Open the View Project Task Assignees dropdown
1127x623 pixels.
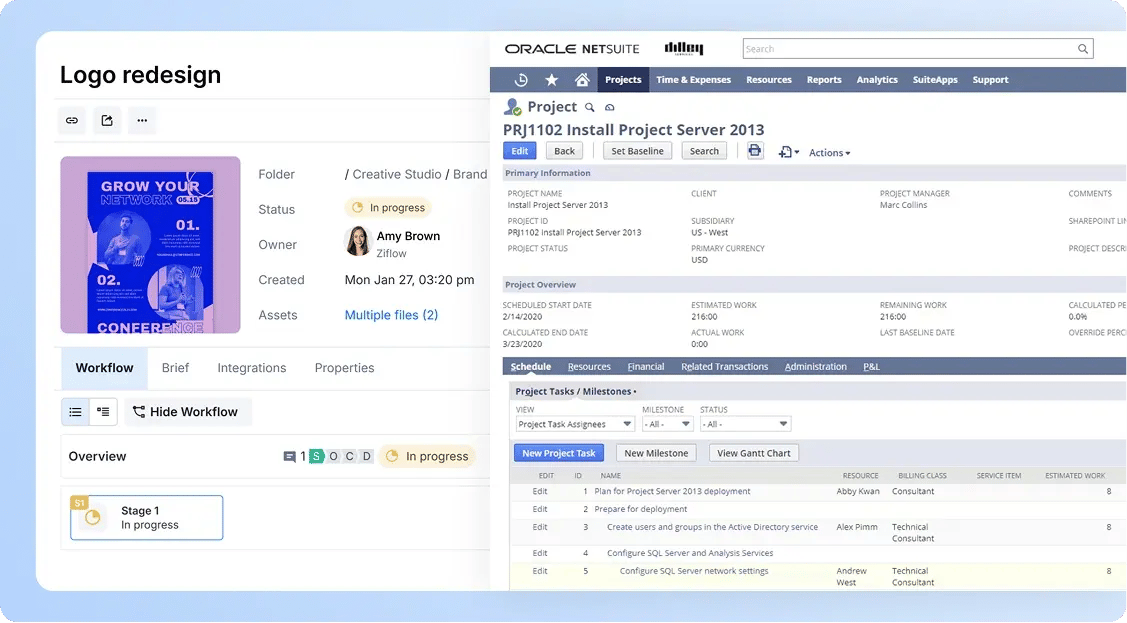click(574, 424)
